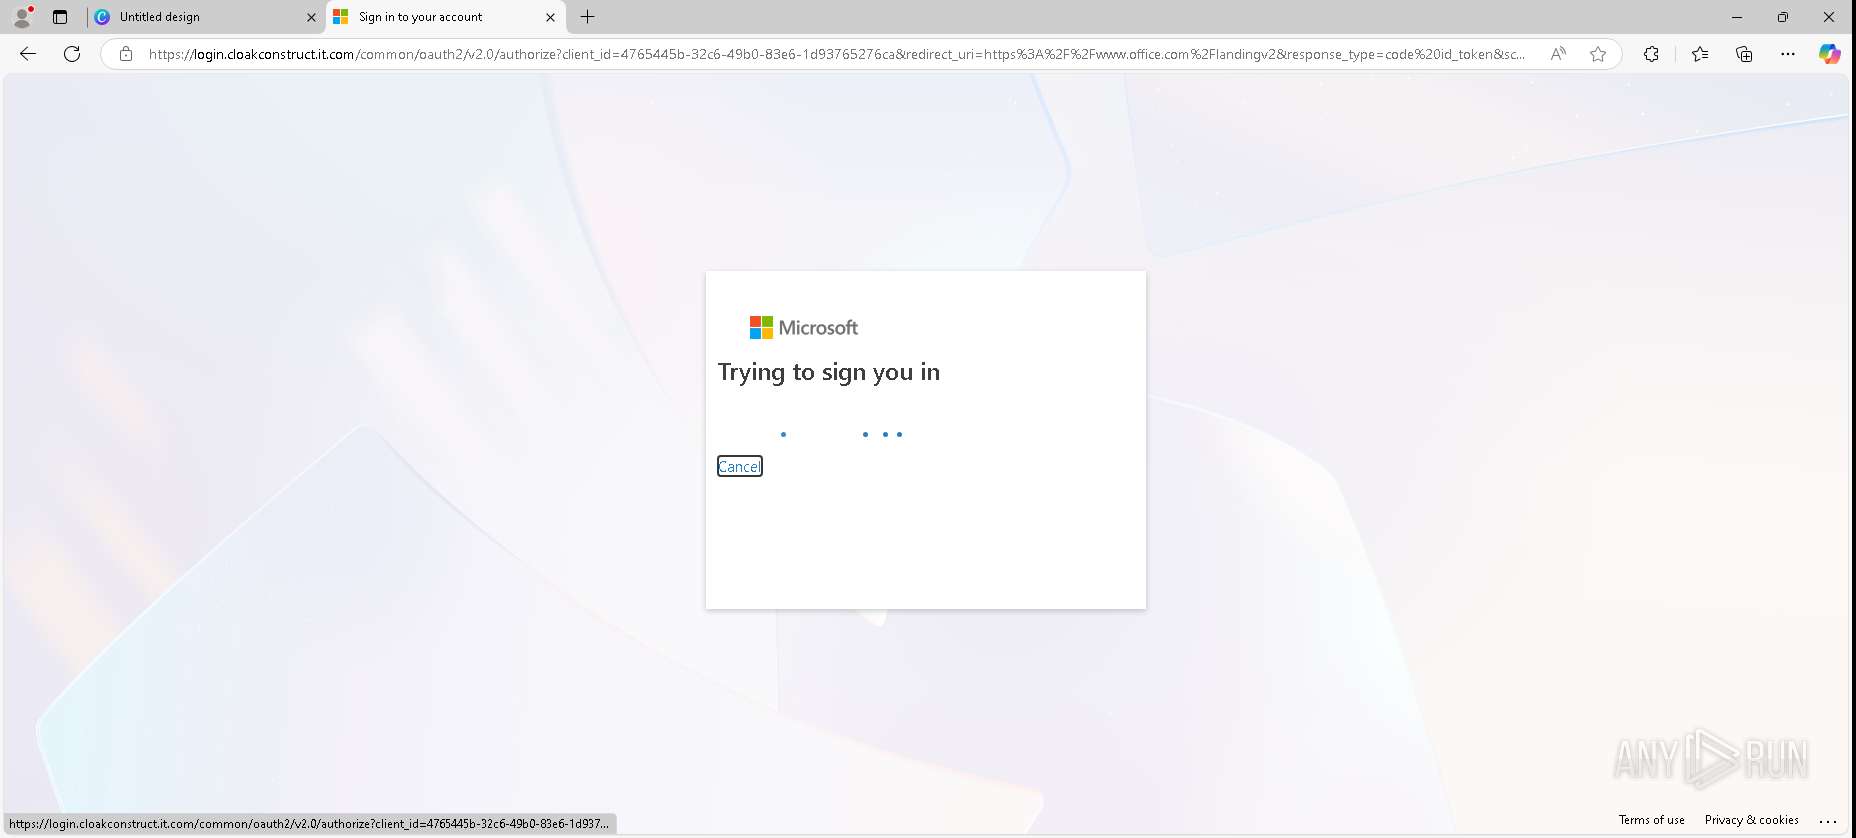Add this page to favorites star
Screen dimensions: 1856x838
click(1598, 54)
